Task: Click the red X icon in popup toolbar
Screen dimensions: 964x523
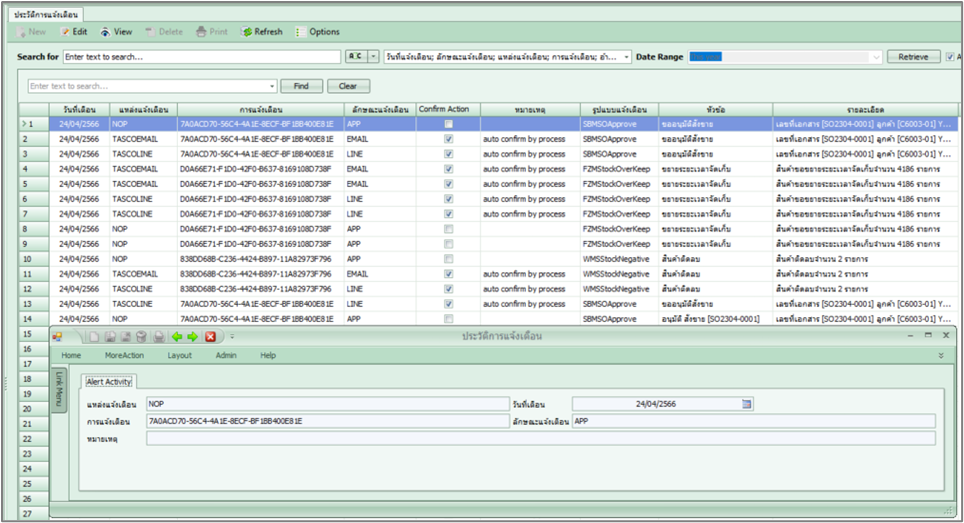Action: pyautogui.click(x=211, y=337)
